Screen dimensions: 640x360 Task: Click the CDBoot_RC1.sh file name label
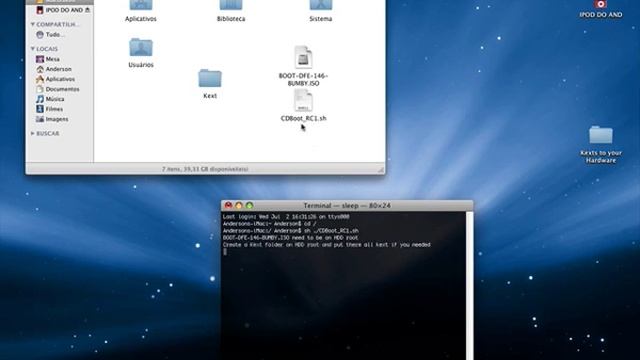[303, 118]
